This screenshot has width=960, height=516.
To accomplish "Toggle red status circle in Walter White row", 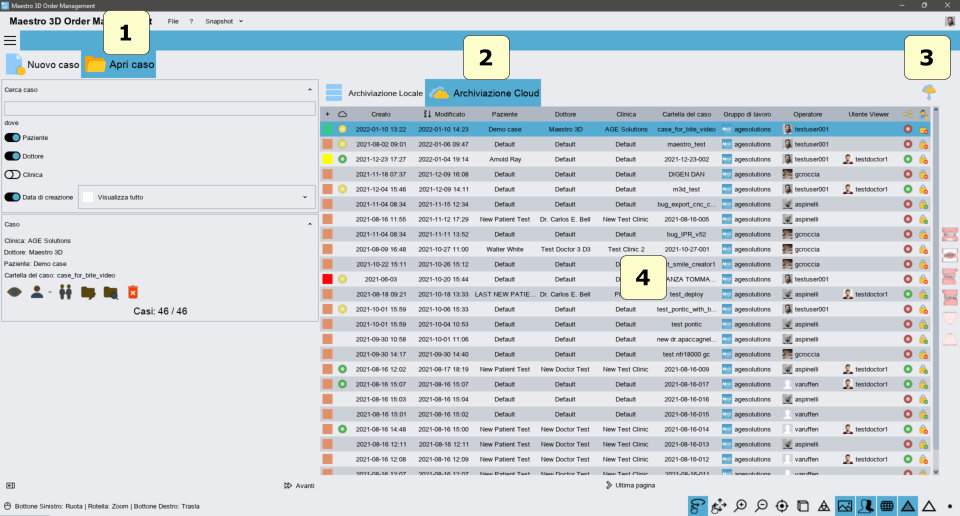I will [x=907, y=249].
